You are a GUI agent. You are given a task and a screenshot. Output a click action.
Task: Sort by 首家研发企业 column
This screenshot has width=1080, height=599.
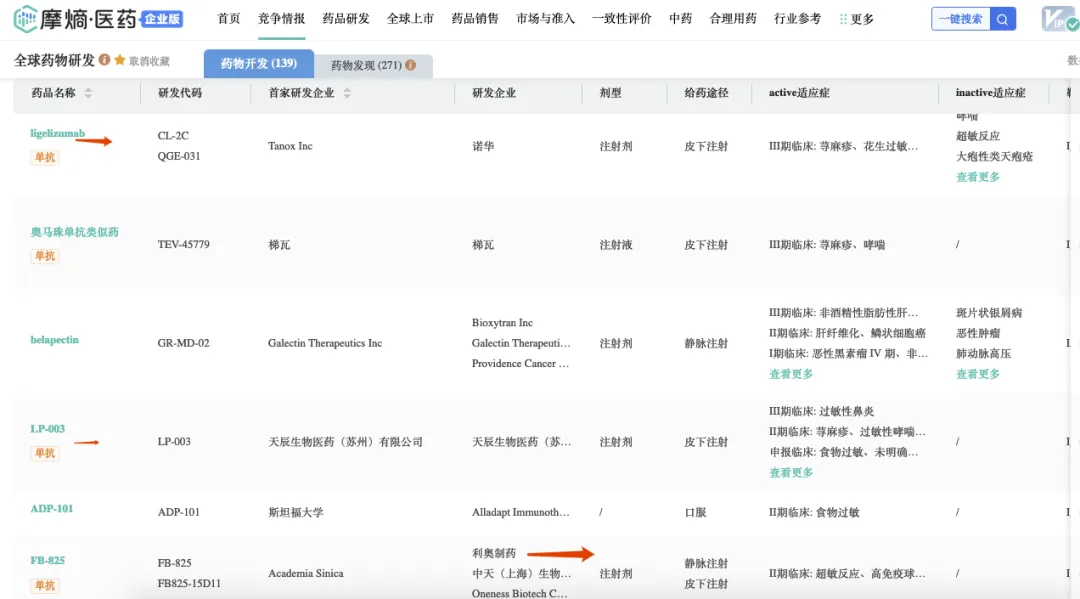(347, 93)
